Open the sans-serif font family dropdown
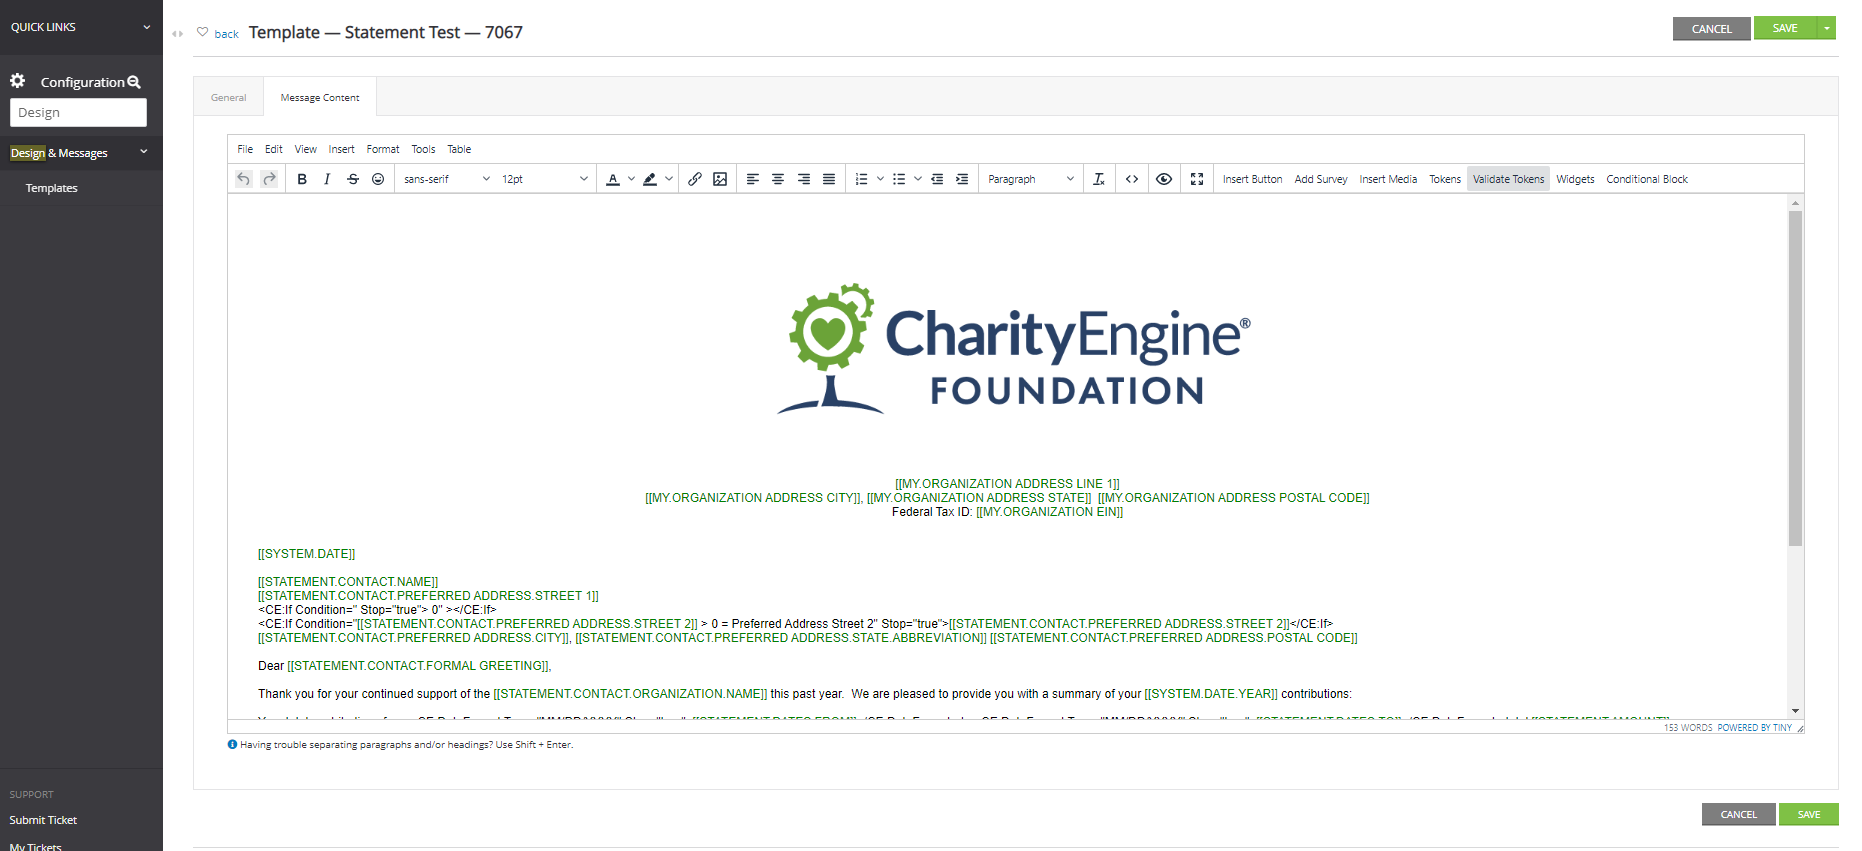1862x851 pixels. (x=447, y=179)
